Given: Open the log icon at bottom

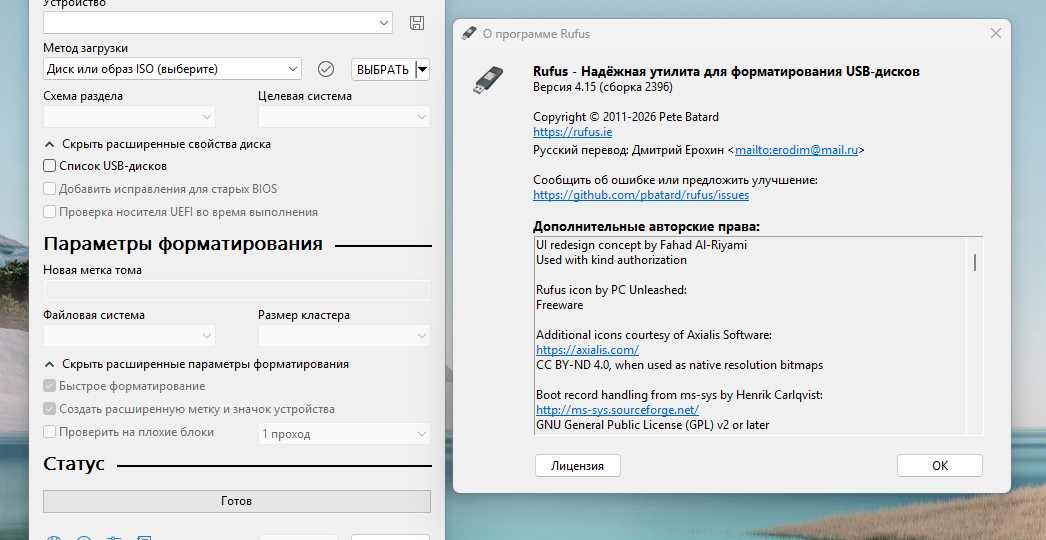Looking at the screenshot, I should pyautogui.click(x=144, y=538).
